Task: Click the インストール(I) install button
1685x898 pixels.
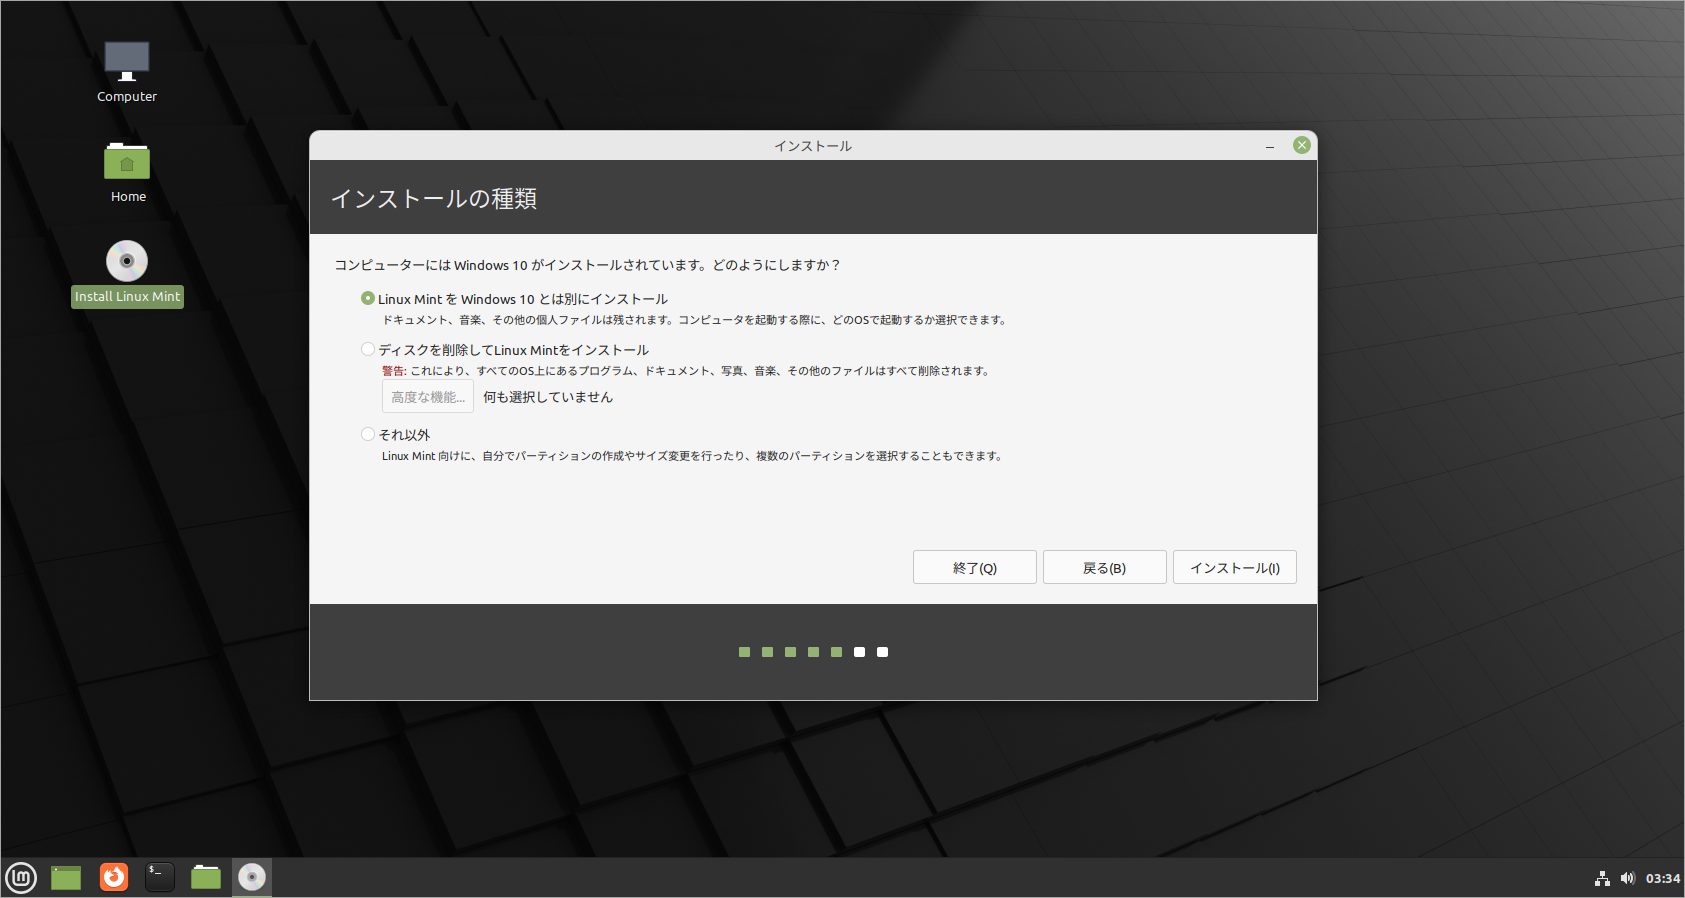Action: [1234, 568]
